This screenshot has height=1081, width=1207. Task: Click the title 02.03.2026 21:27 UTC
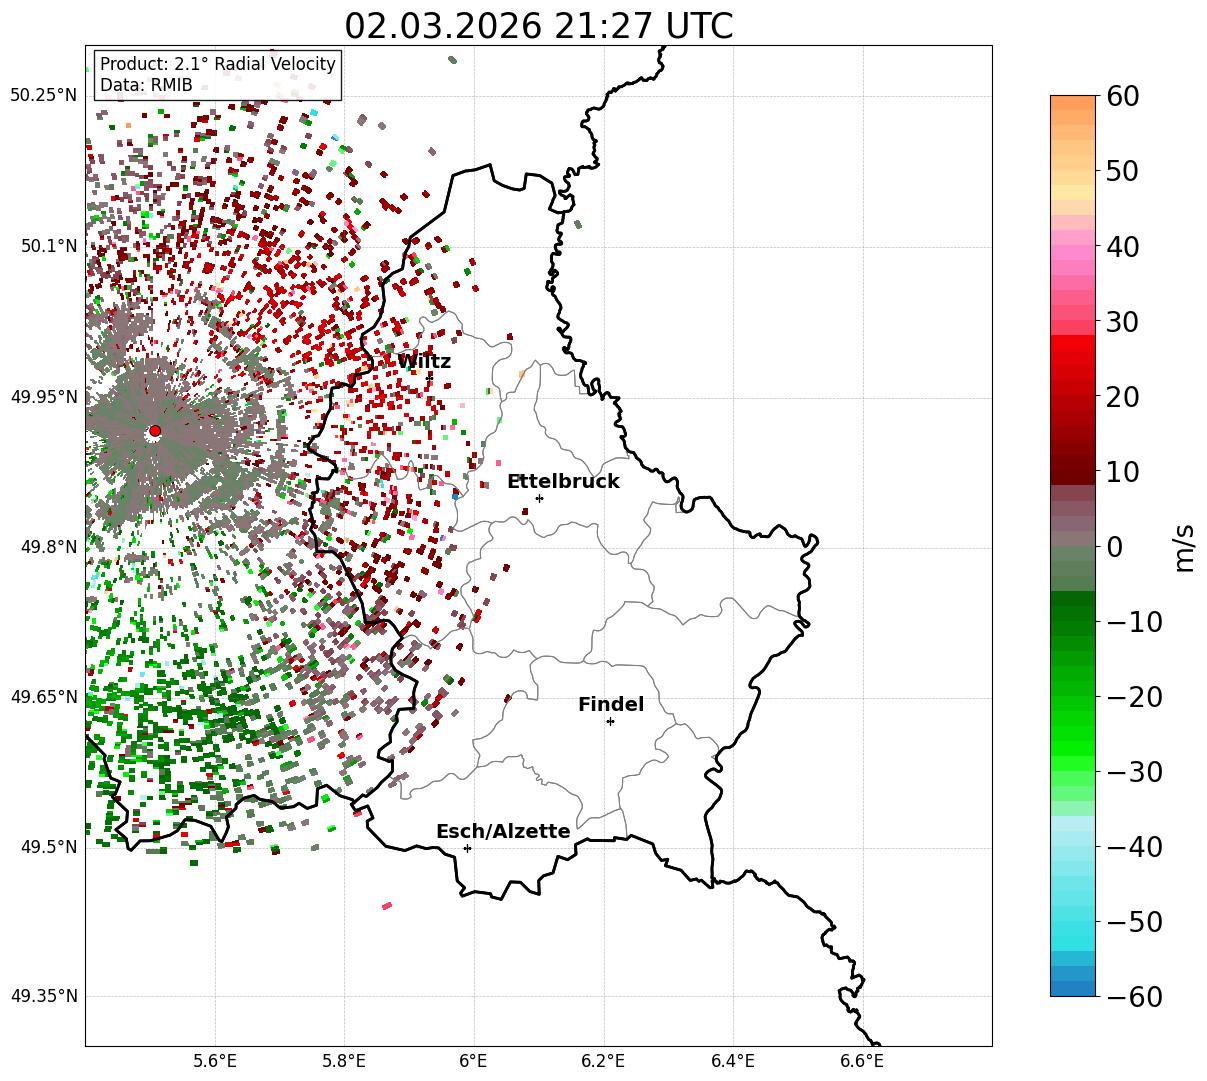[x=539, y=25]
